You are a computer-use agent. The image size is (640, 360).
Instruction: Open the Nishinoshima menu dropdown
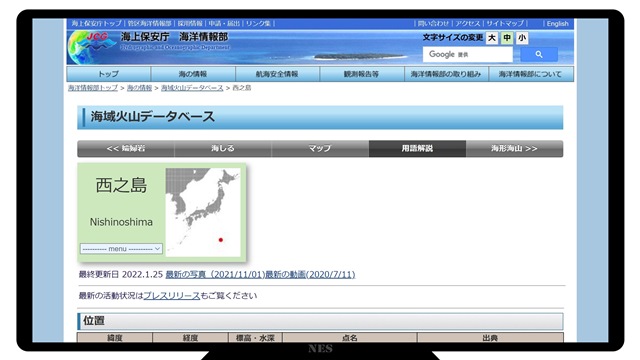tap(121, 249)
